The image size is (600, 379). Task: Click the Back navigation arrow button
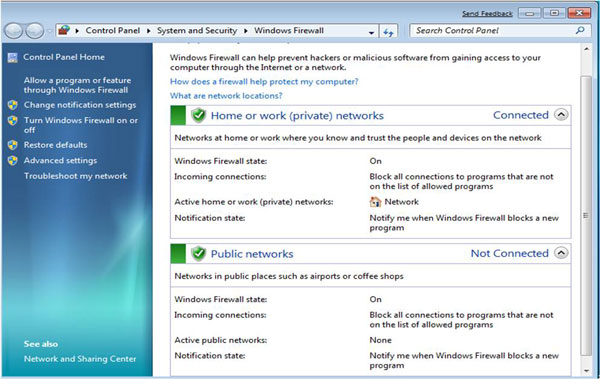tap(14, 31)
